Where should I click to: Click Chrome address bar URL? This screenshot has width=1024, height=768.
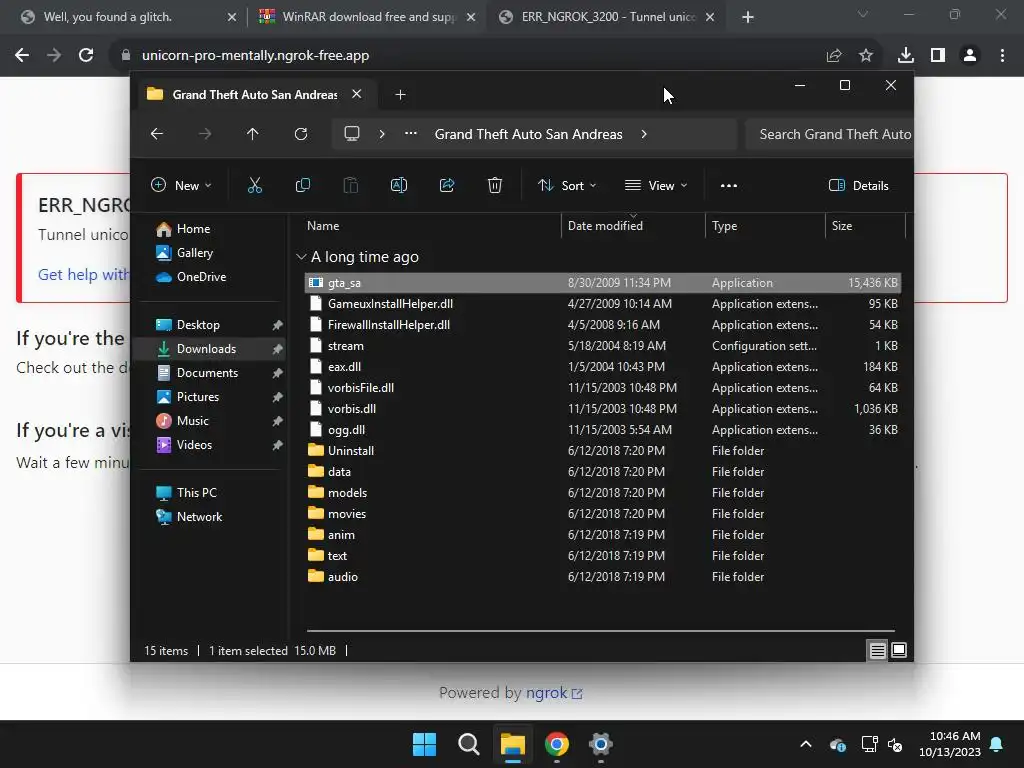(255, 56)
